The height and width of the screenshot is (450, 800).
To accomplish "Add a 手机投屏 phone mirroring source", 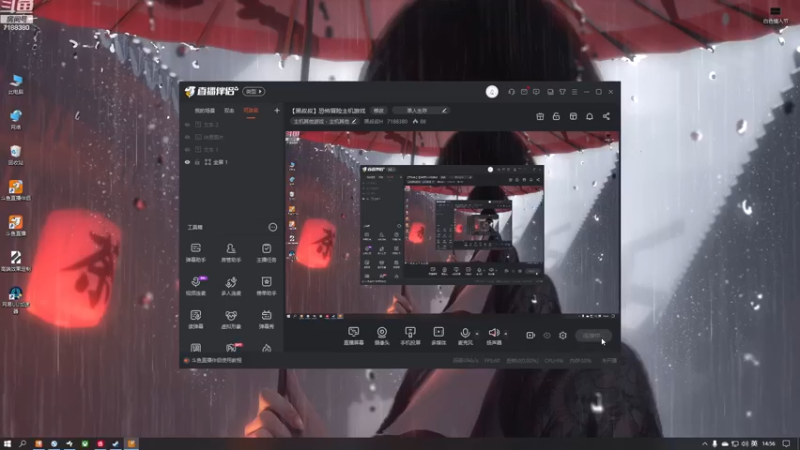I will (410, 336).
